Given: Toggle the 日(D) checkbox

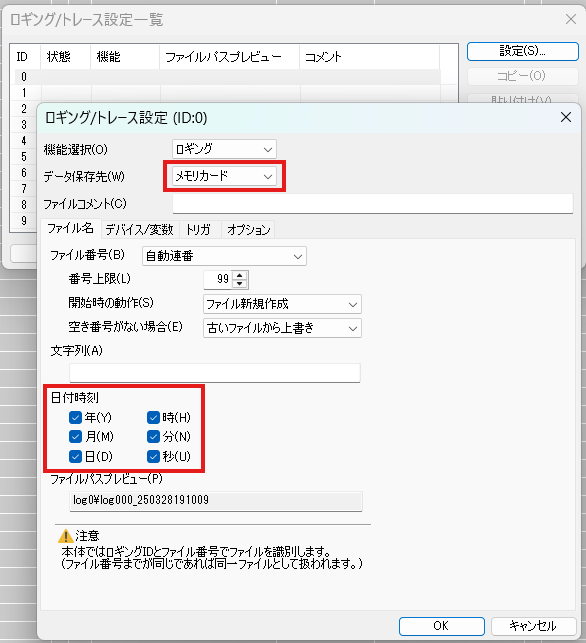Looking at the screenshot, I should click(x=75, y=456).
